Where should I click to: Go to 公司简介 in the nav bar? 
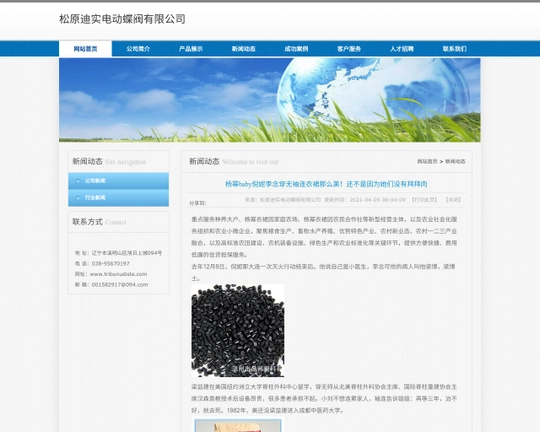(x=138, y=49)
